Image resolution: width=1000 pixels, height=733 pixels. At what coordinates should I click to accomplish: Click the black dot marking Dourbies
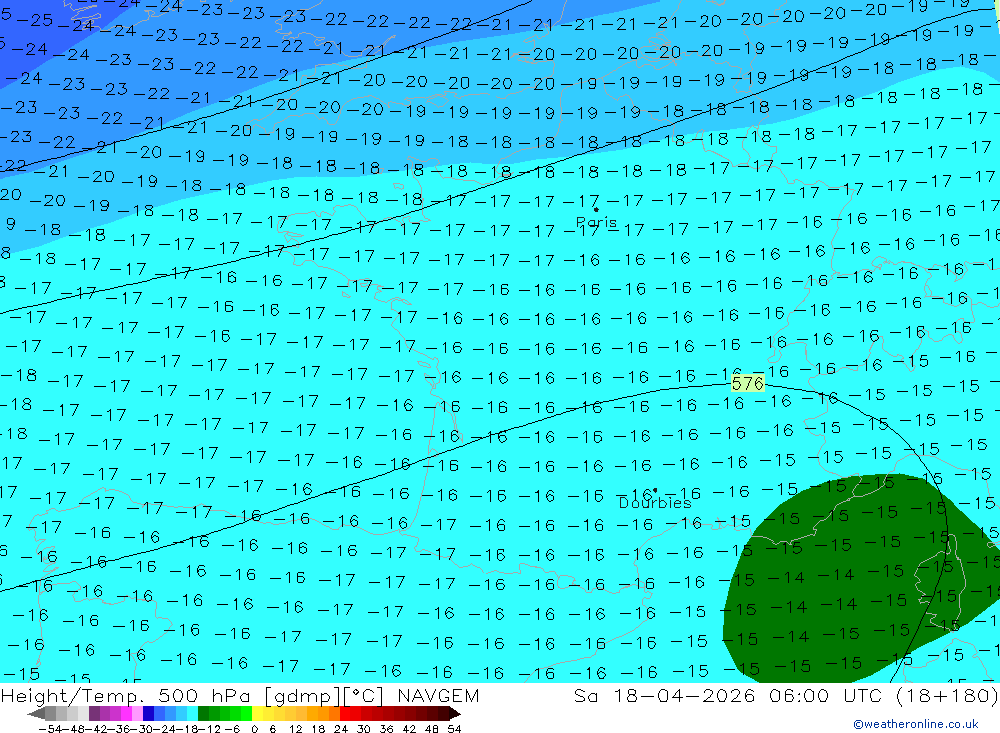pos(655,491)
